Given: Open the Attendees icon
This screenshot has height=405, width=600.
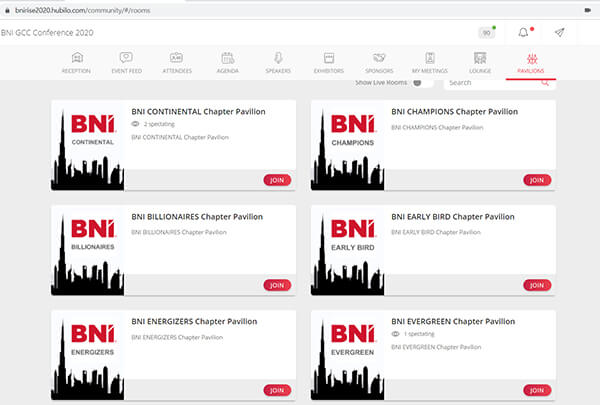Looking at the screenshot, I should click(x=176, y=58).
